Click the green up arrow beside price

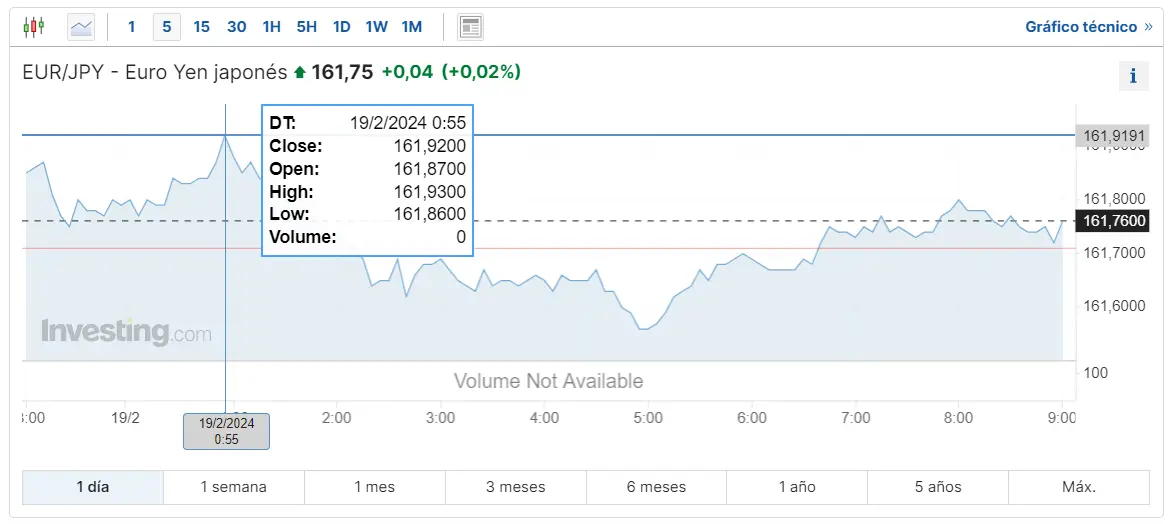pyautogui.click(x=300, y=72)
